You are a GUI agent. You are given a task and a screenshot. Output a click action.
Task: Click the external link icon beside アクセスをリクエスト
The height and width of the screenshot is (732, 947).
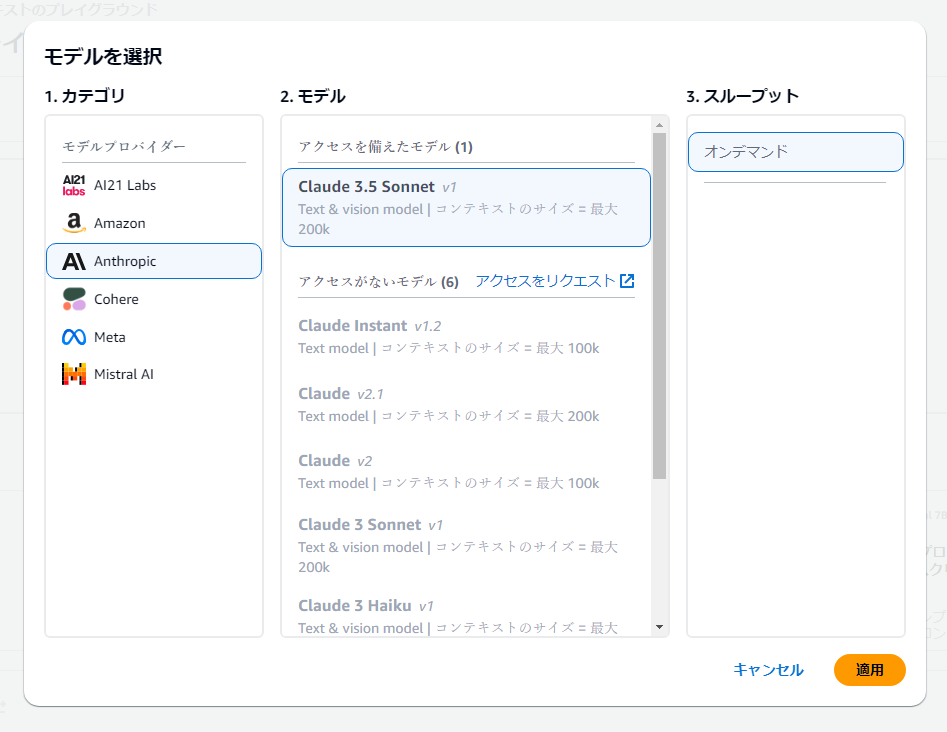click(x=627, y=281)
